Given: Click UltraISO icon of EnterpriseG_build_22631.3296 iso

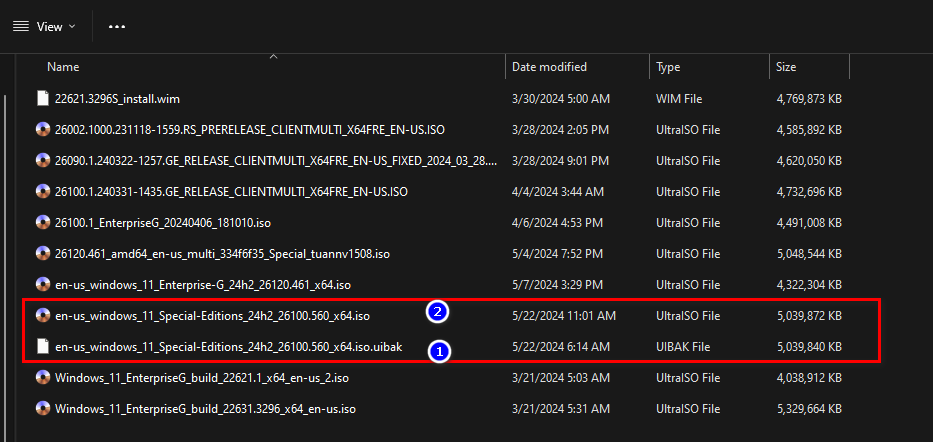Looking at the screenshot, I should [42, 408].
